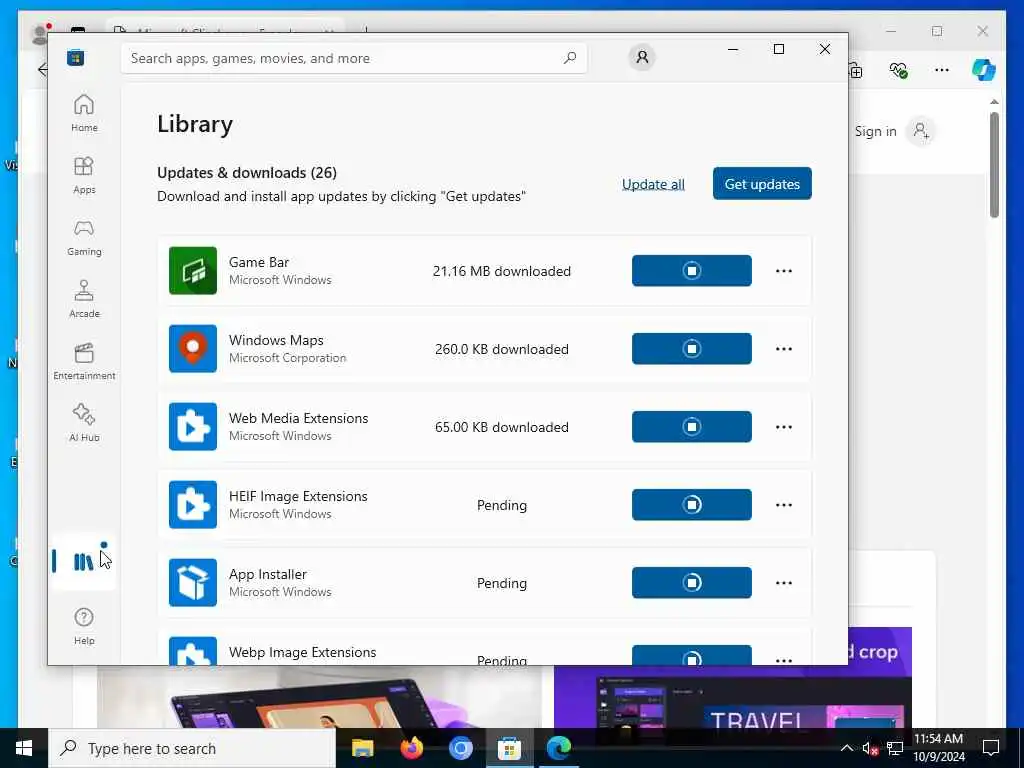
Task: Open more options for Web Media Extensions
Action: point(784,426)
